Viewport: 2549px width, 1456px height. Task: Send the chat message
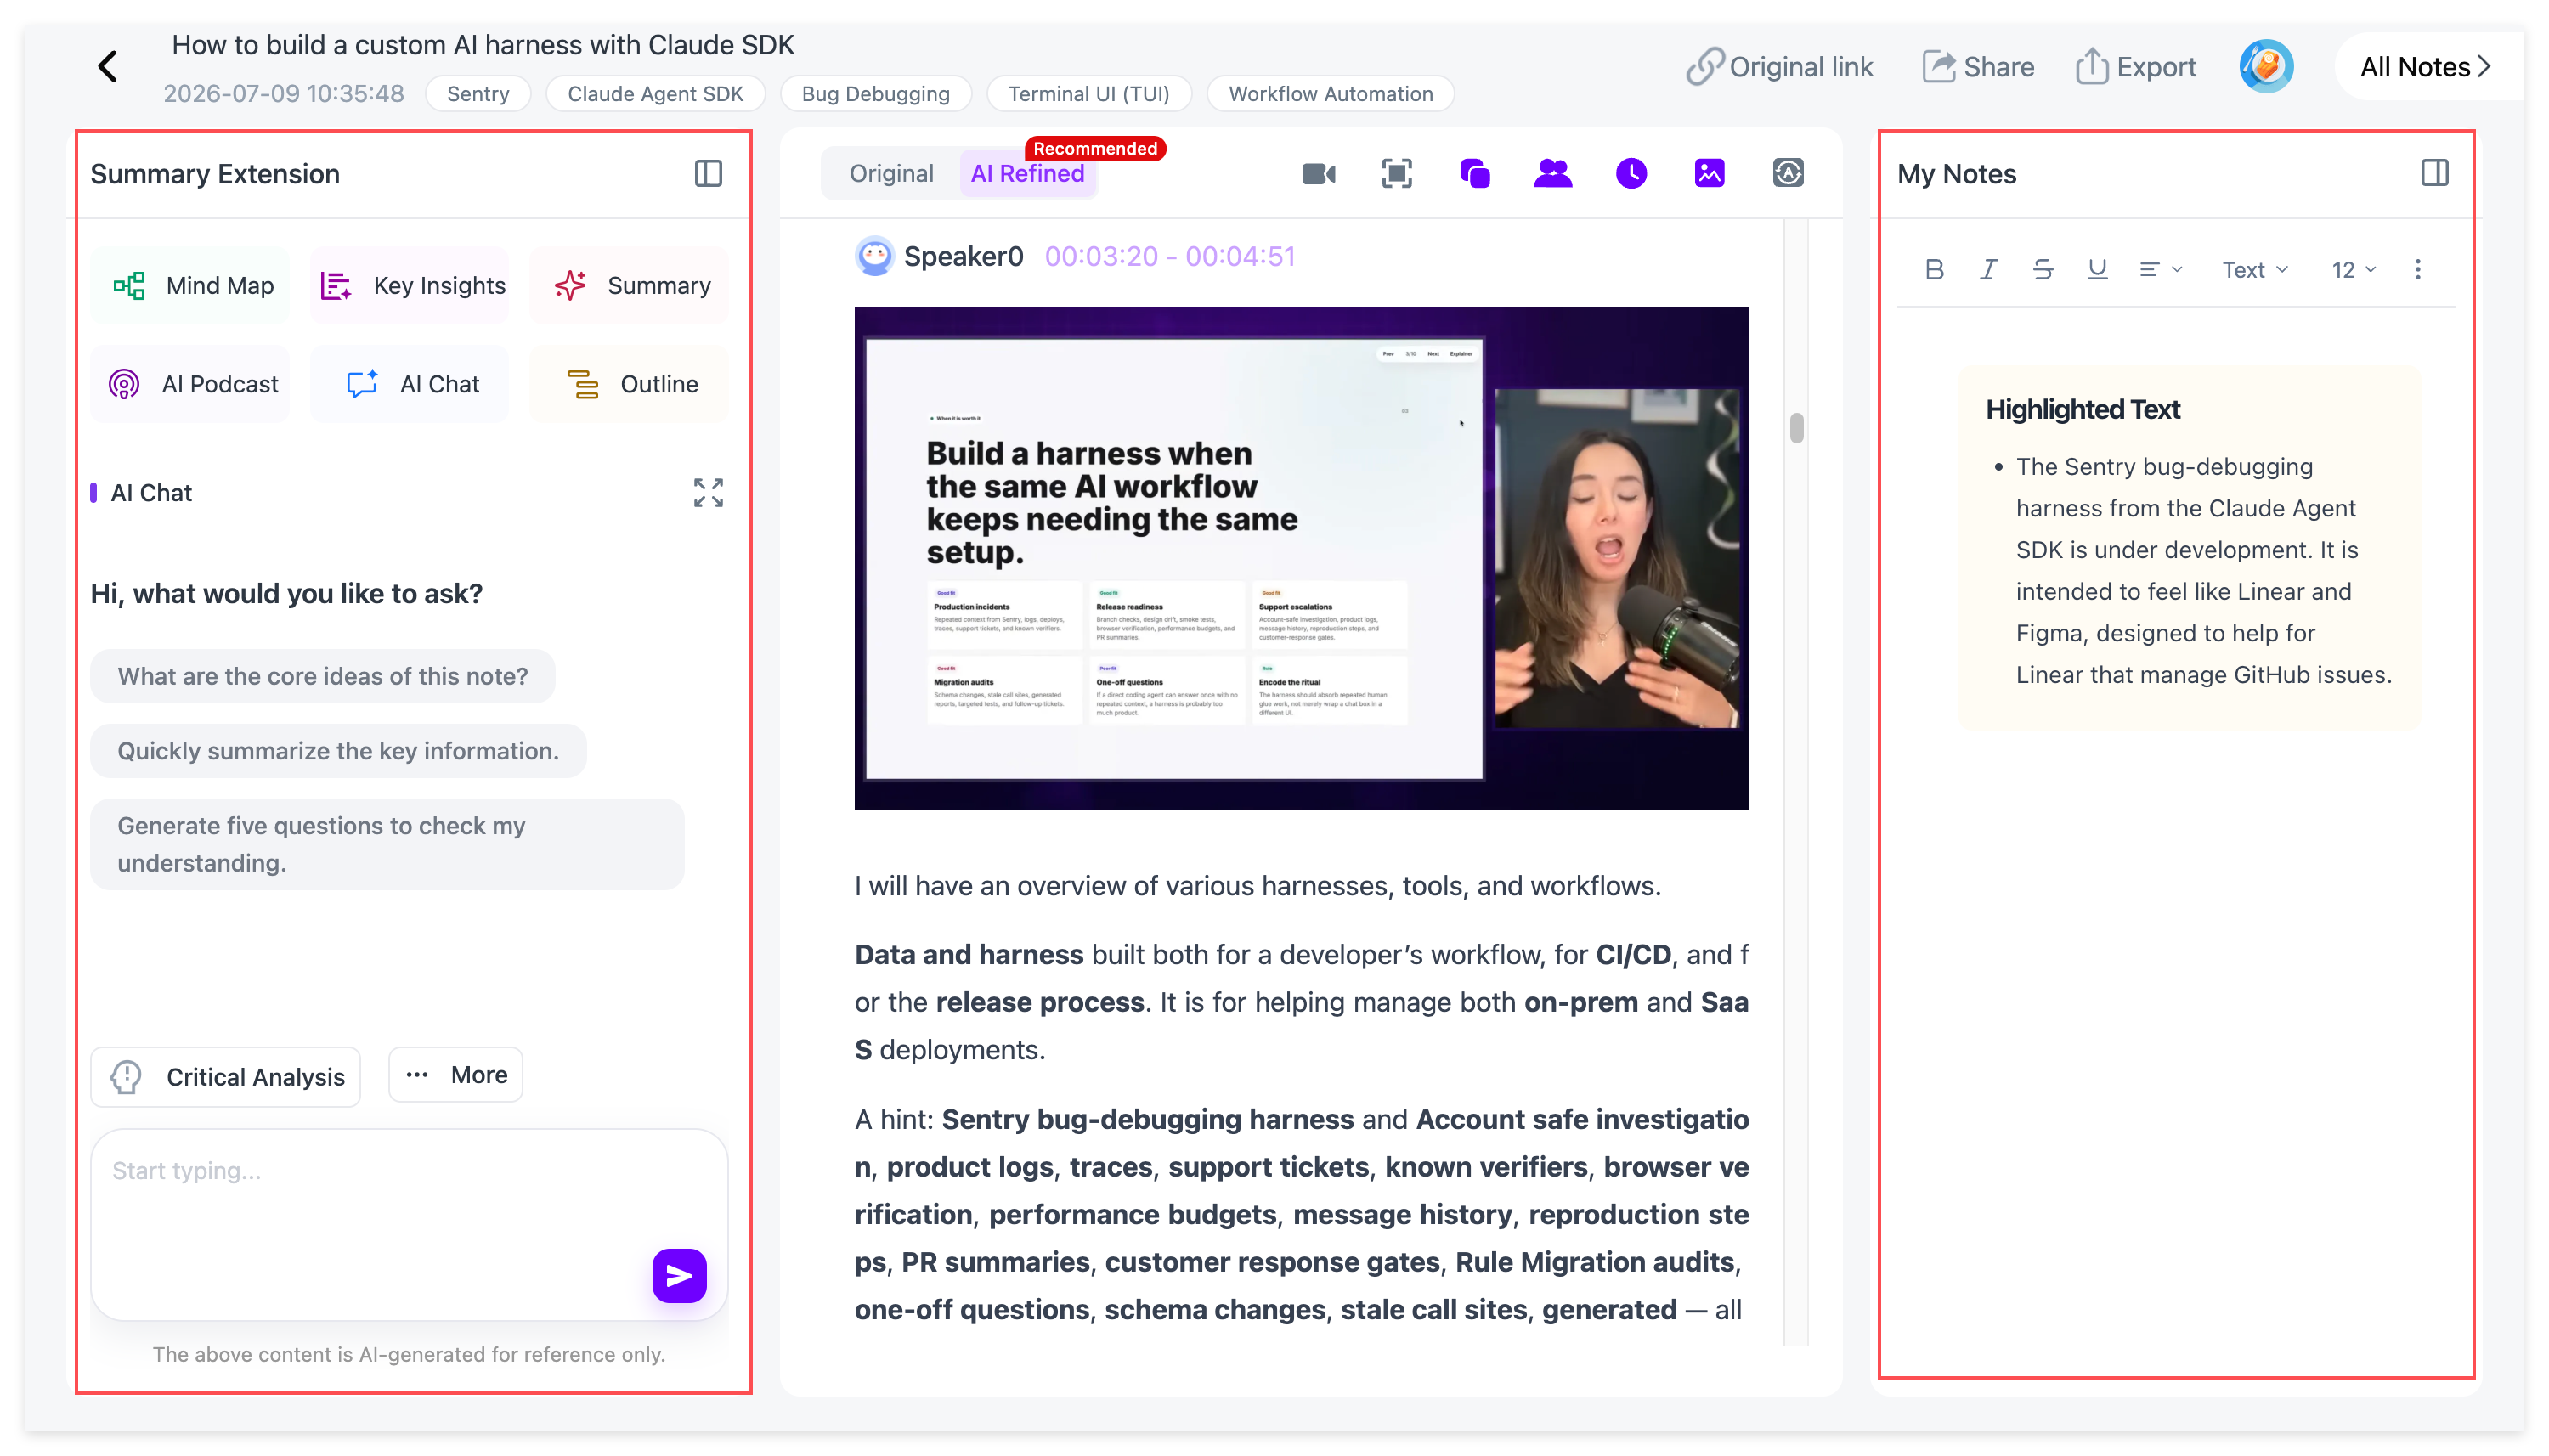coord(679,1275)
